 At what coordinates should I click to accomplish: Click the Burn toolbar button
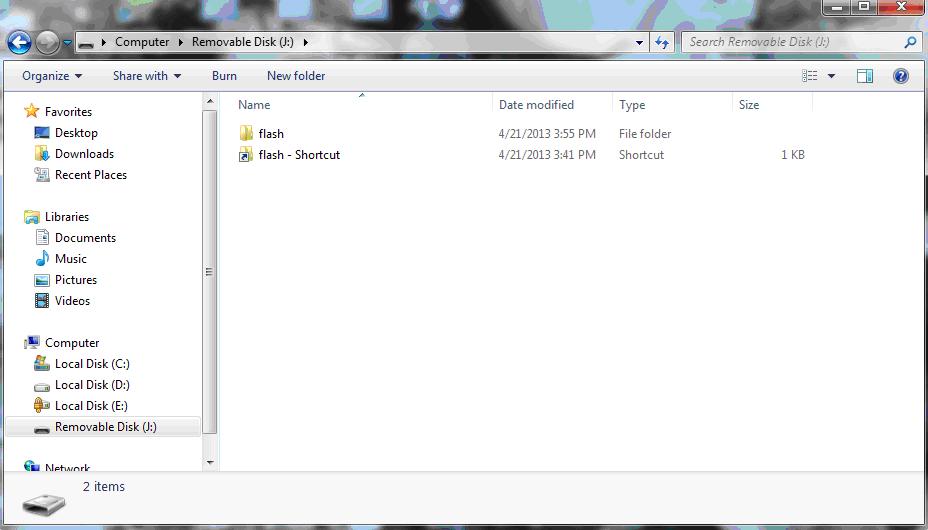(224, 76)
